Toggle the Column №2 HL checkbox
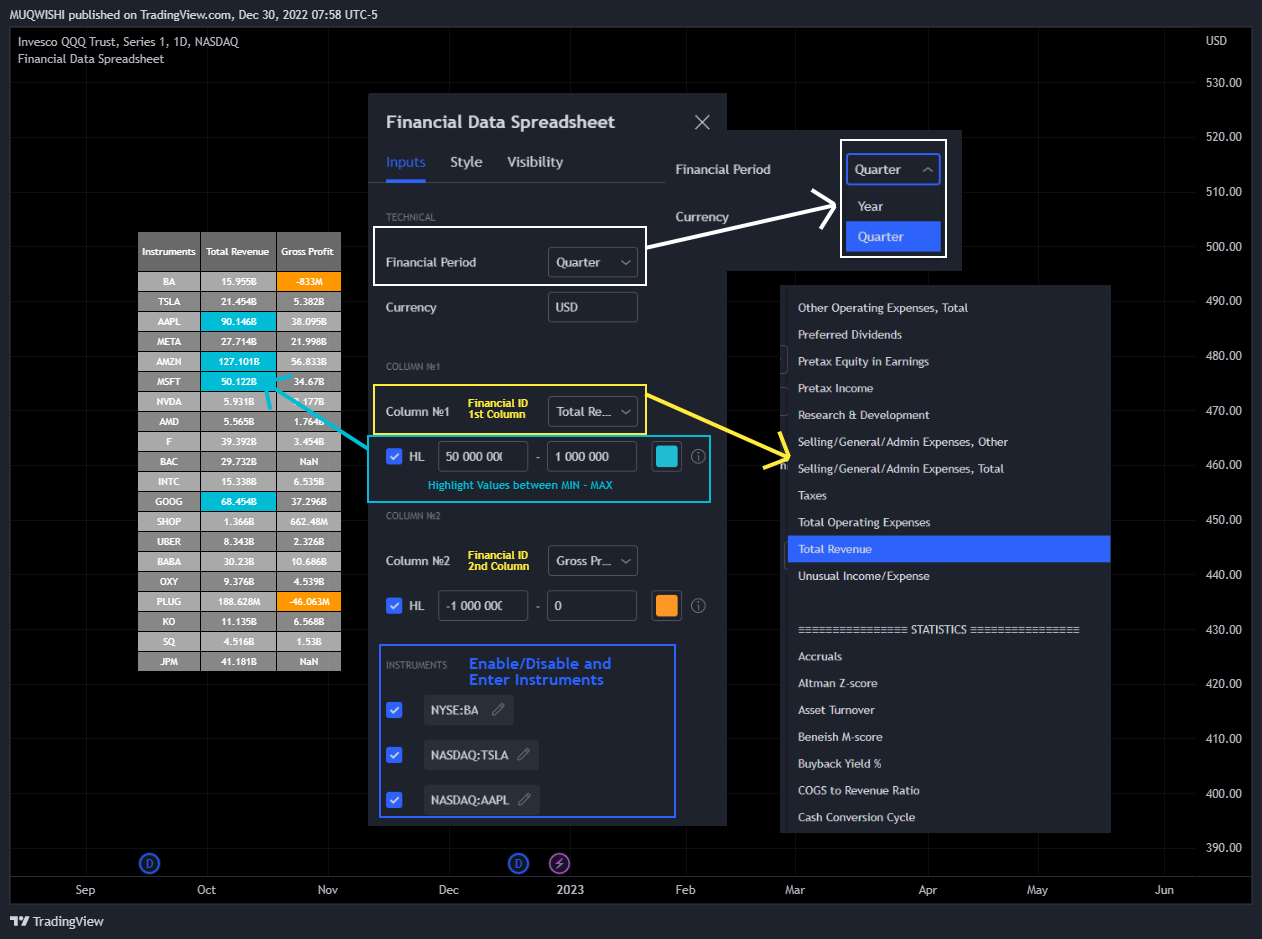The image size is (1262, 939). (394, 605)
